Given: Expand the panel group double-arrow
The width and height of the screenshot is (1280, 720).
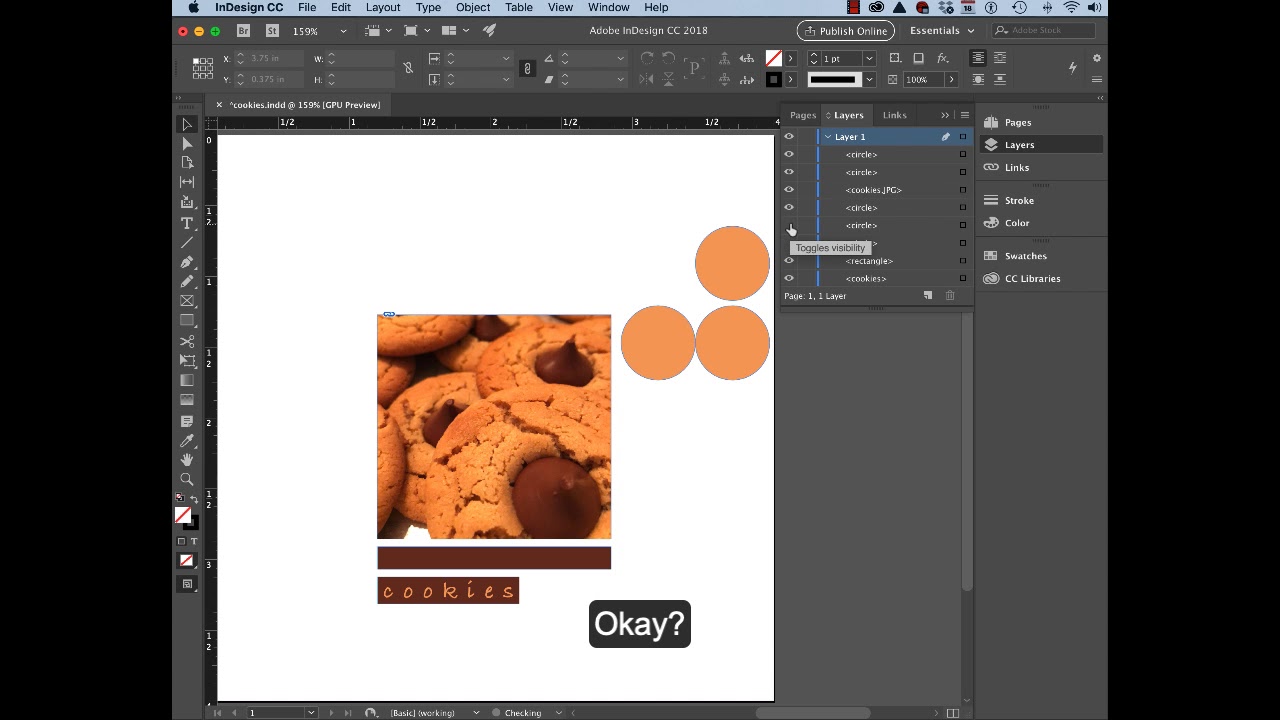Looking at the screenshot, I should pos(945,115).
